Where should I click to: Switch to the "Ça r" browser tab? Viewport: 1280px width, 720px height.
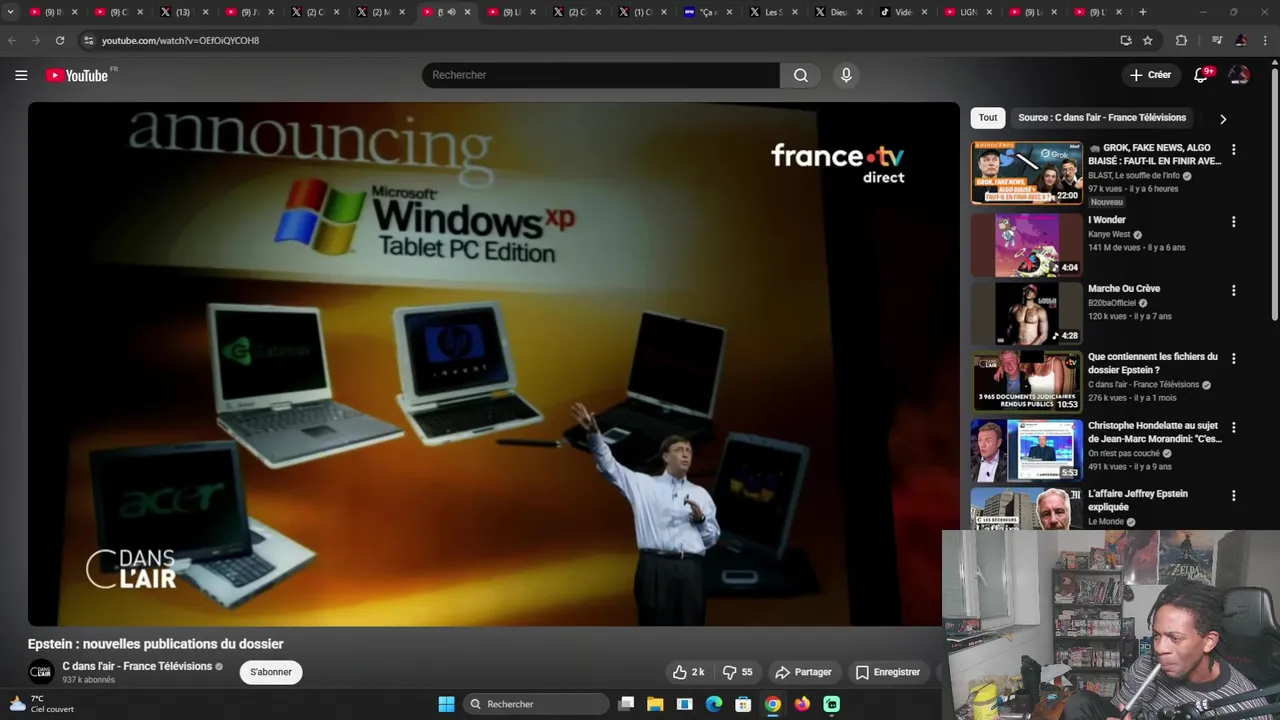point(708,12)
